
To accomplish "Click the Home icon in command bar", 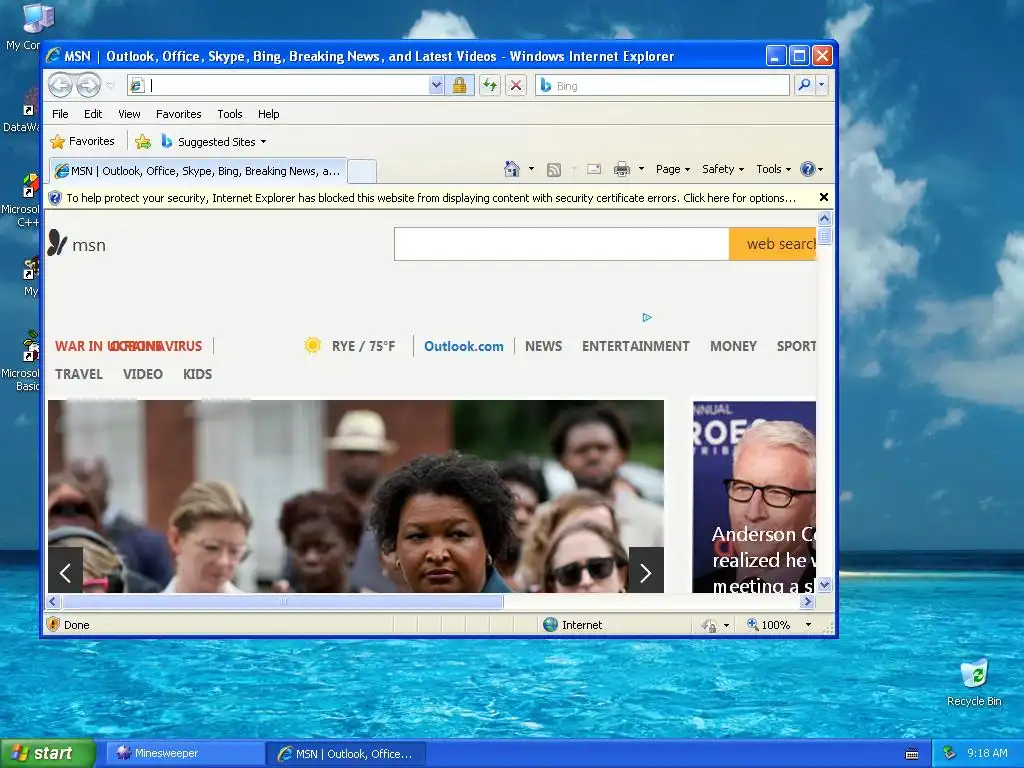I will click(512, 169).
